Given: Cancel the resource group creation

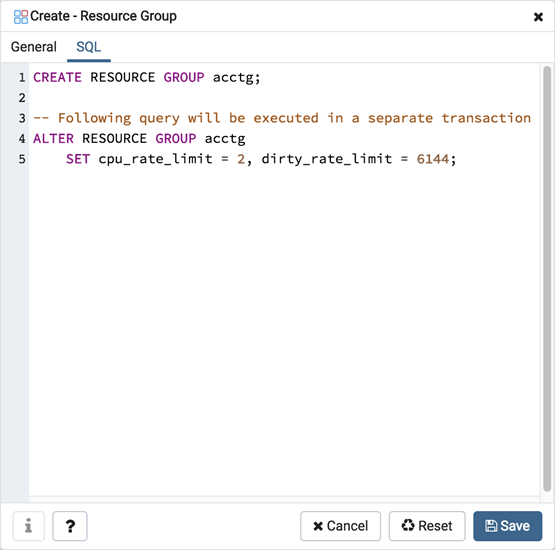Looking at the screenshot, I should (x=341, y=526).
